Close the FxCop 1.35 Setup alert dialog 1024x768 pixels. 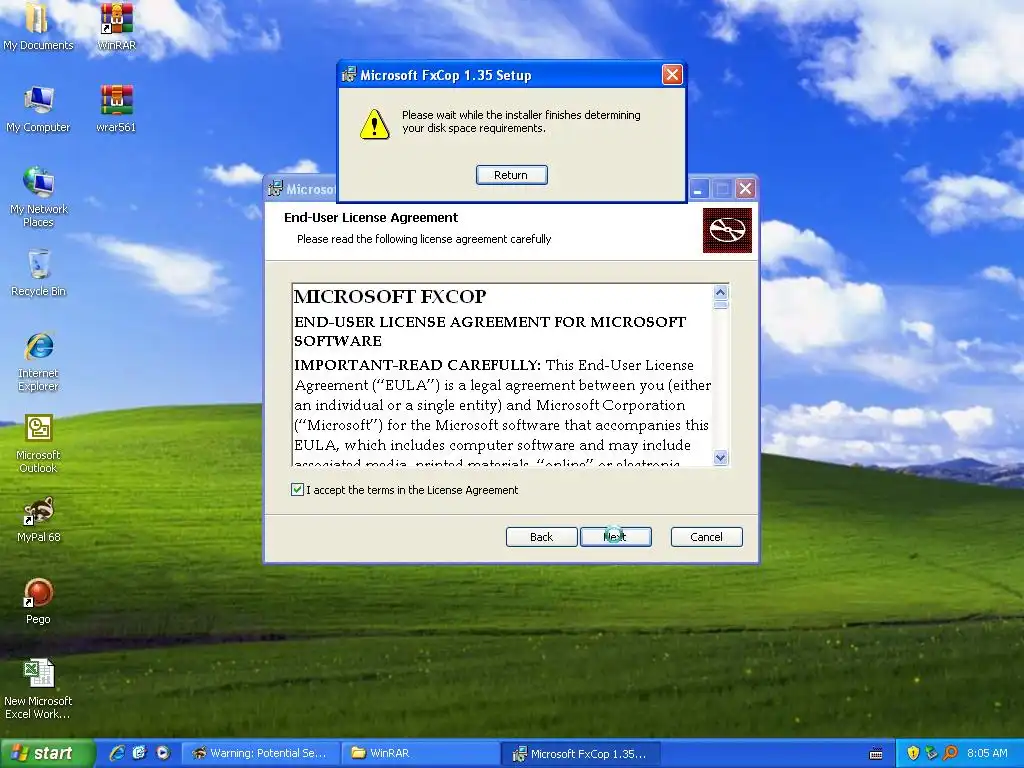pos(672,74)
